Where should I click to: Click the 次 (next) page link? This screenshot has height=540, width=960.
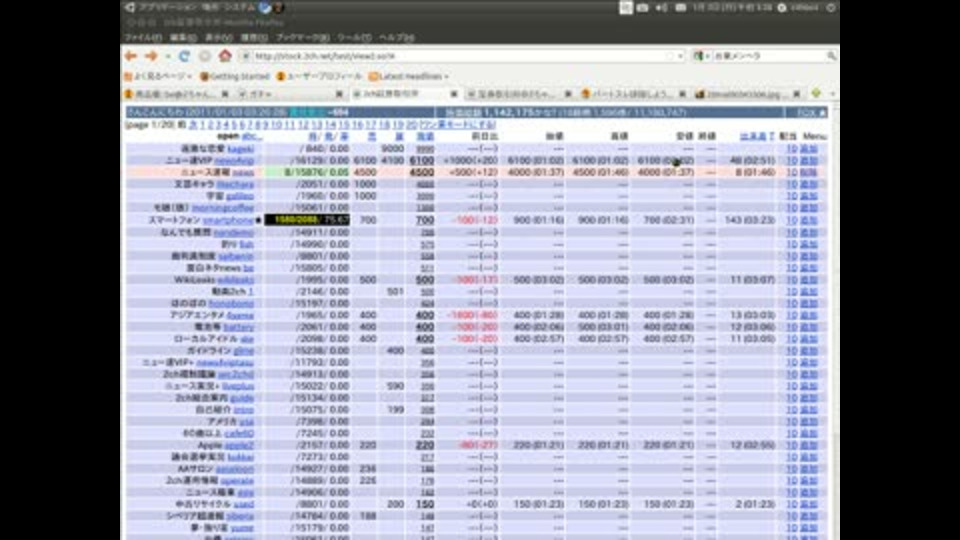pyautogui.click(x=193, y=125)
